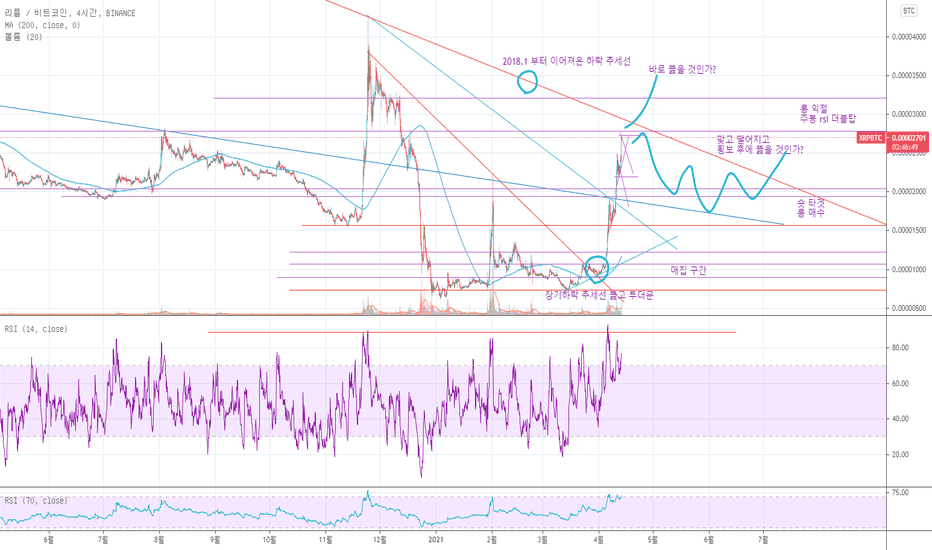Image resolution: width=932 pixels, height=550 pixels.
Task: Click the 40.00 RSI axis label
Action: pyautogui.click(x=900, y=419)
